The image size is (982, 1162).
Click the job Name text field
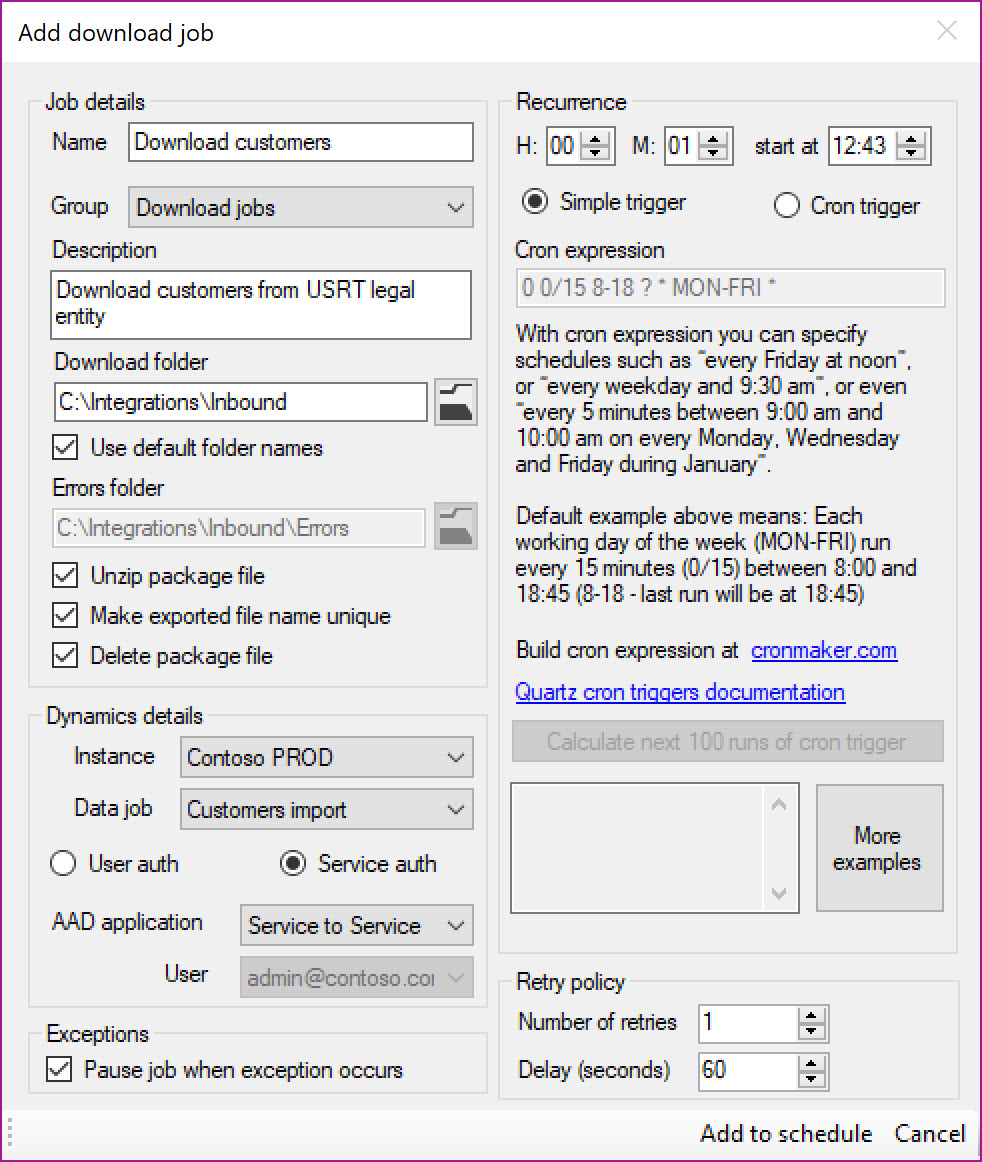pos(300,142)
